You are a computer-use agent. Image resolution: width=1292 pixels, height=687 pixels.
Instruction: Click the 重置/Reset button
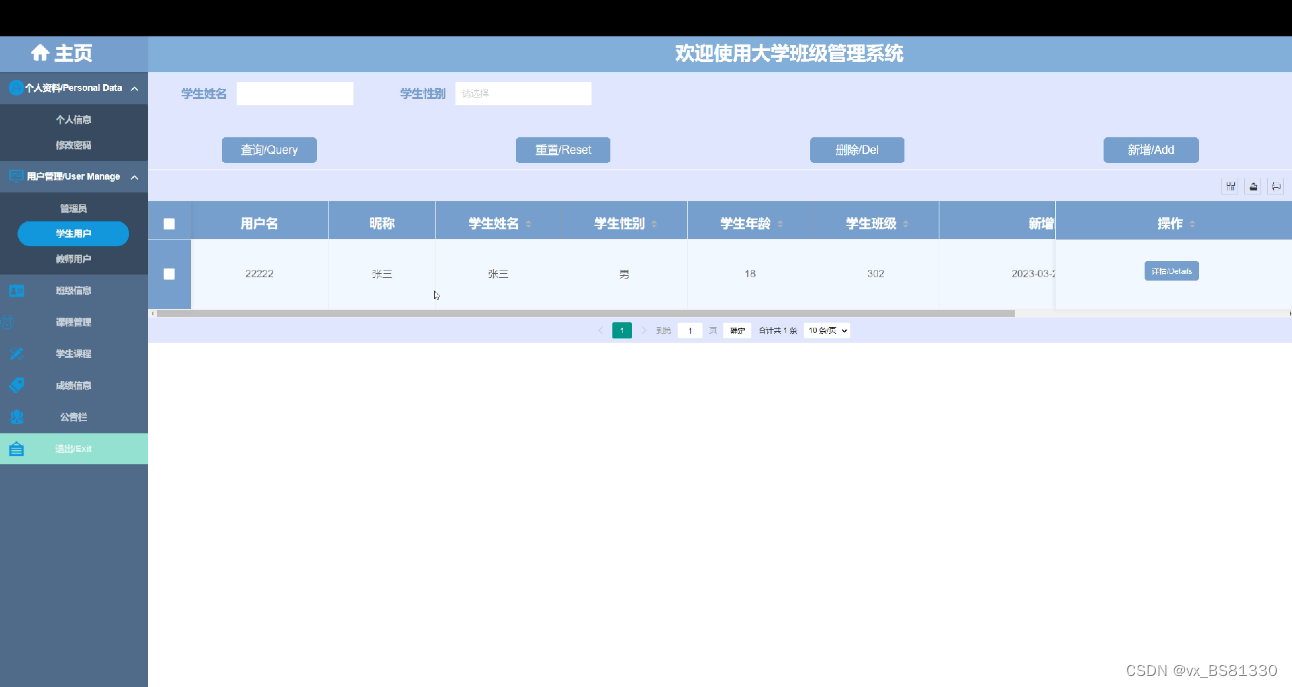click(563, 150)
